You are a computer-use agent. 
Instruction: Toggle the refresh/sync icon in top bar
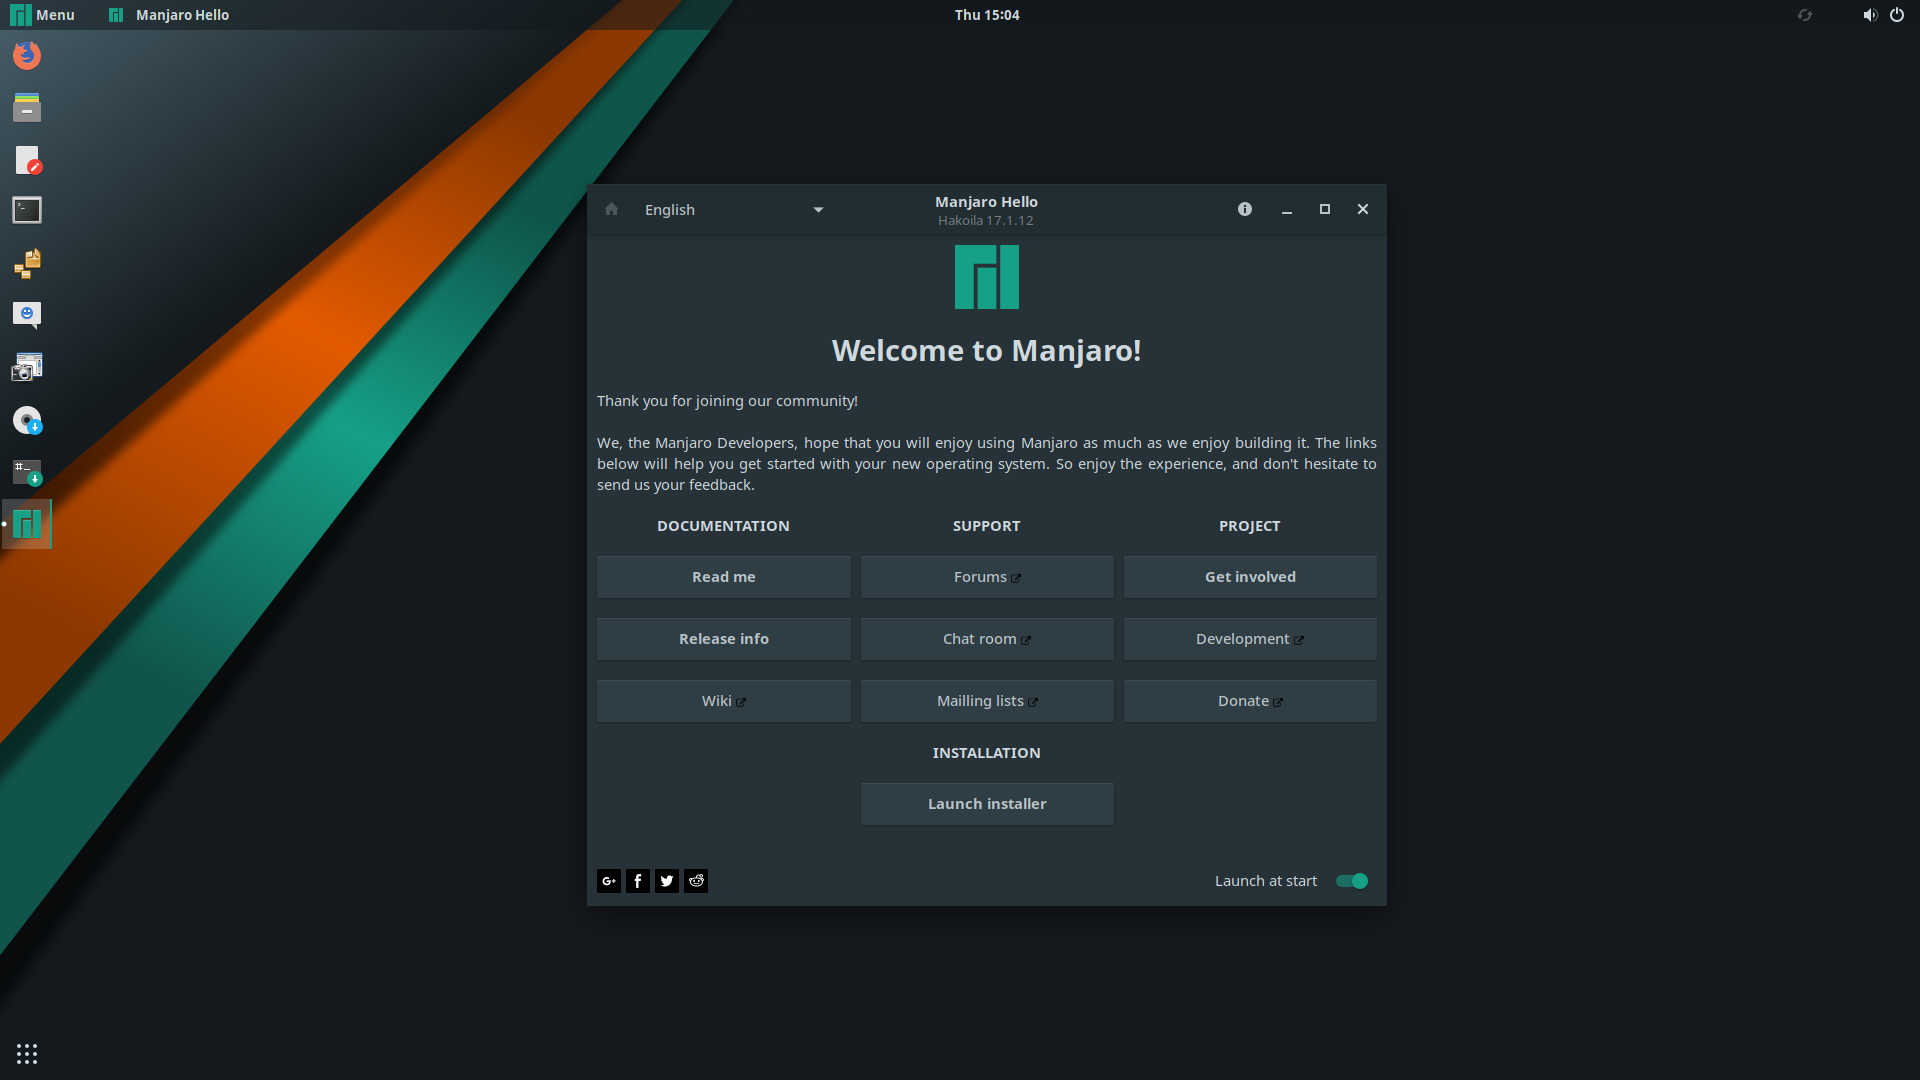1805,15
